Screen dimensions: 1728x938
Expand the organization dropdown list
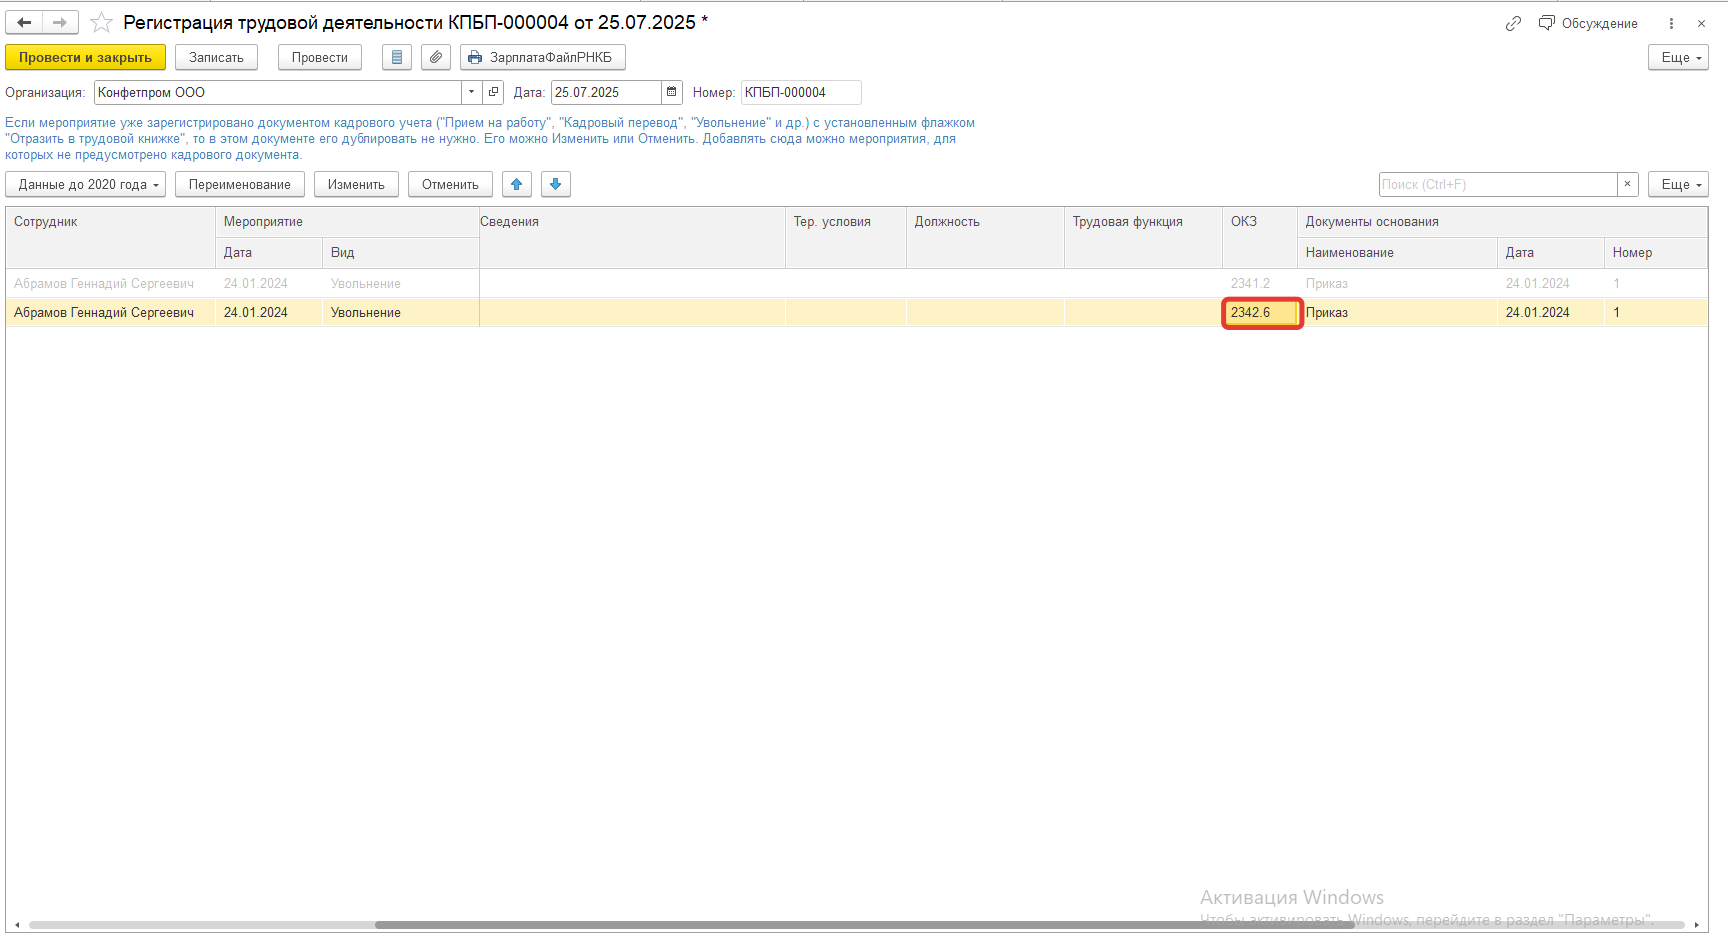click(x=471, y=92)
